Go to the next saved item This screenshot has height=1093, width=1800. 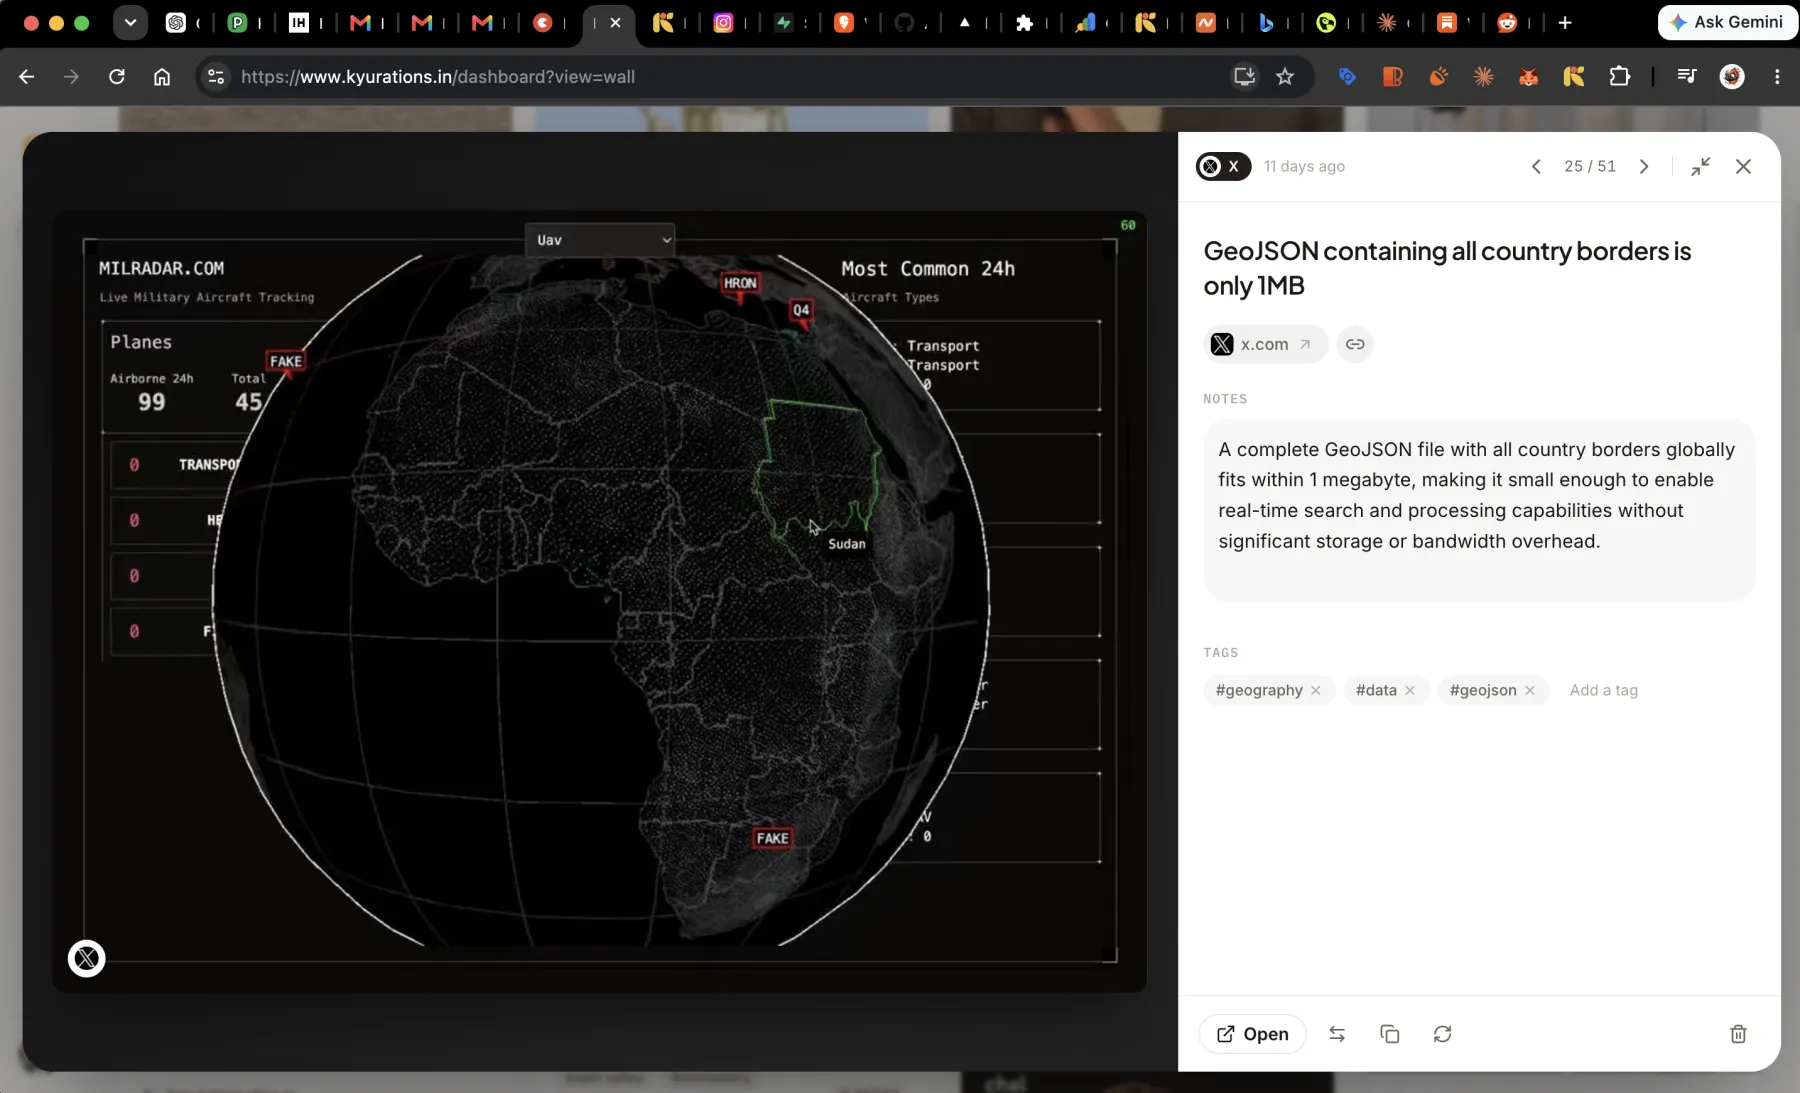1644,167
